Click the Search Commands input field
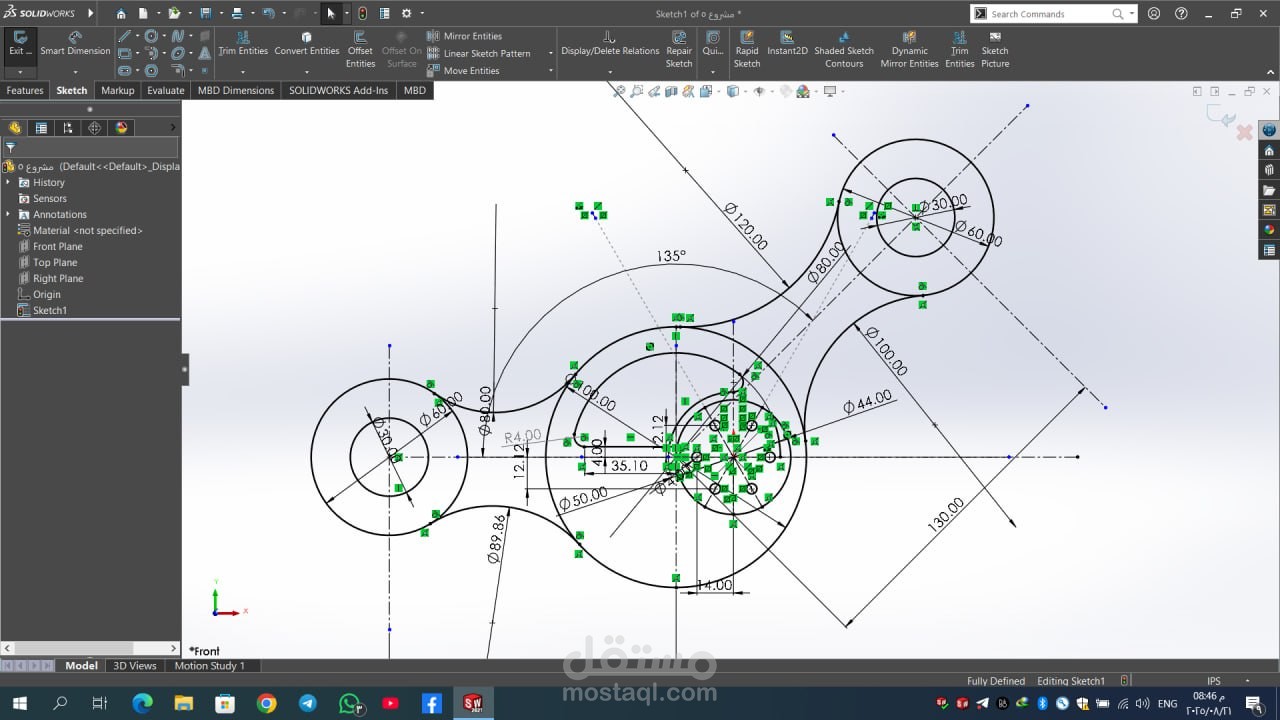 pos(1047,14)
